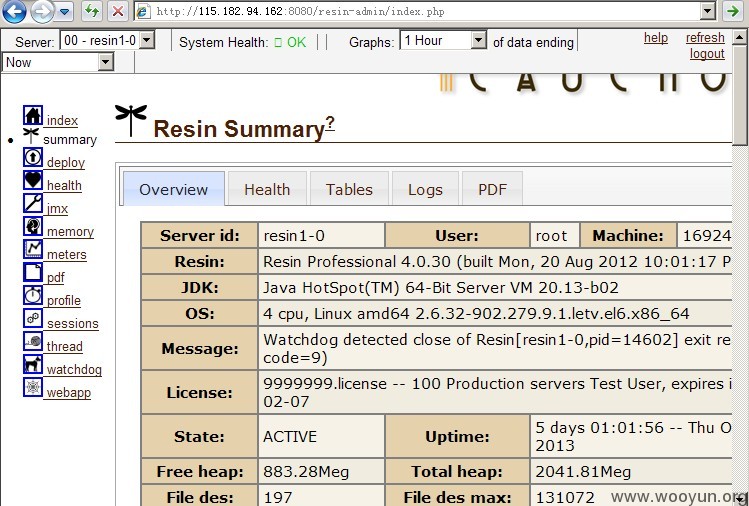Click the house index icon
This screenshot has width=749, height=506.
click(x=33, y=115)
